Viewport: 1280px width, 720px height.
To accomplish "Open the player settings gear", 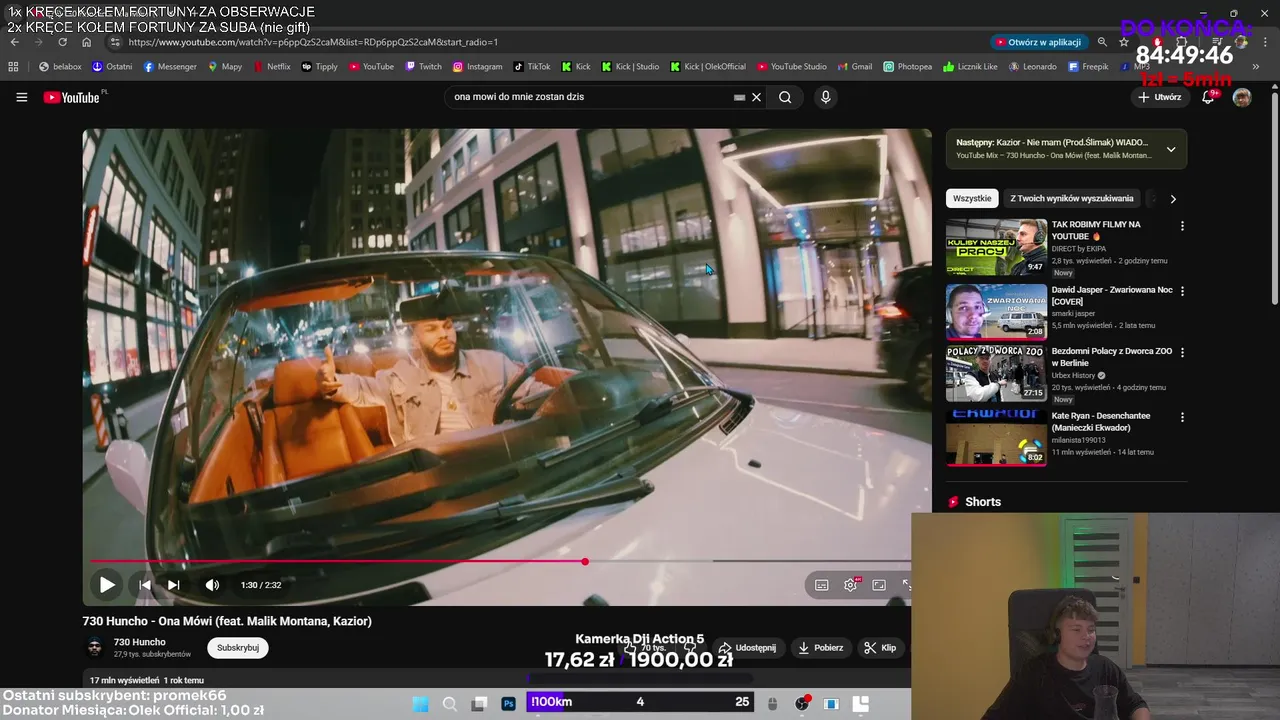I will point(851,585).
